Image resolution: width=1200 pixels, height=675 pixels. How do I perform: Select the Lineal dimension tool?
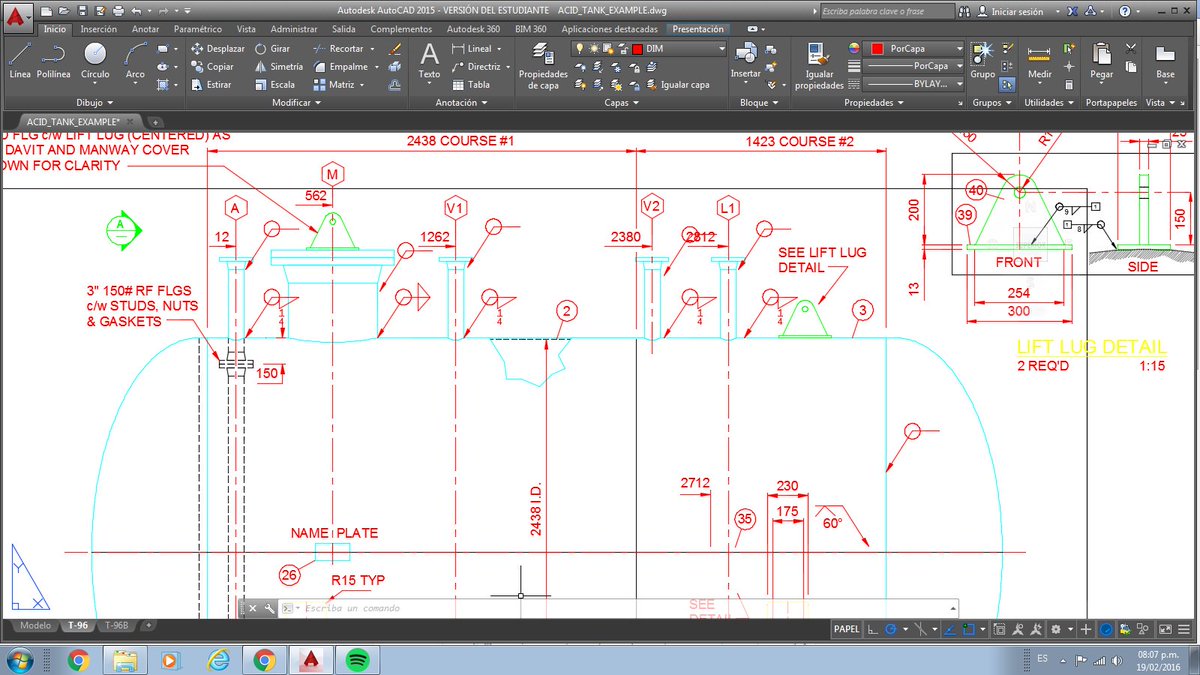[x=471, y=48]
